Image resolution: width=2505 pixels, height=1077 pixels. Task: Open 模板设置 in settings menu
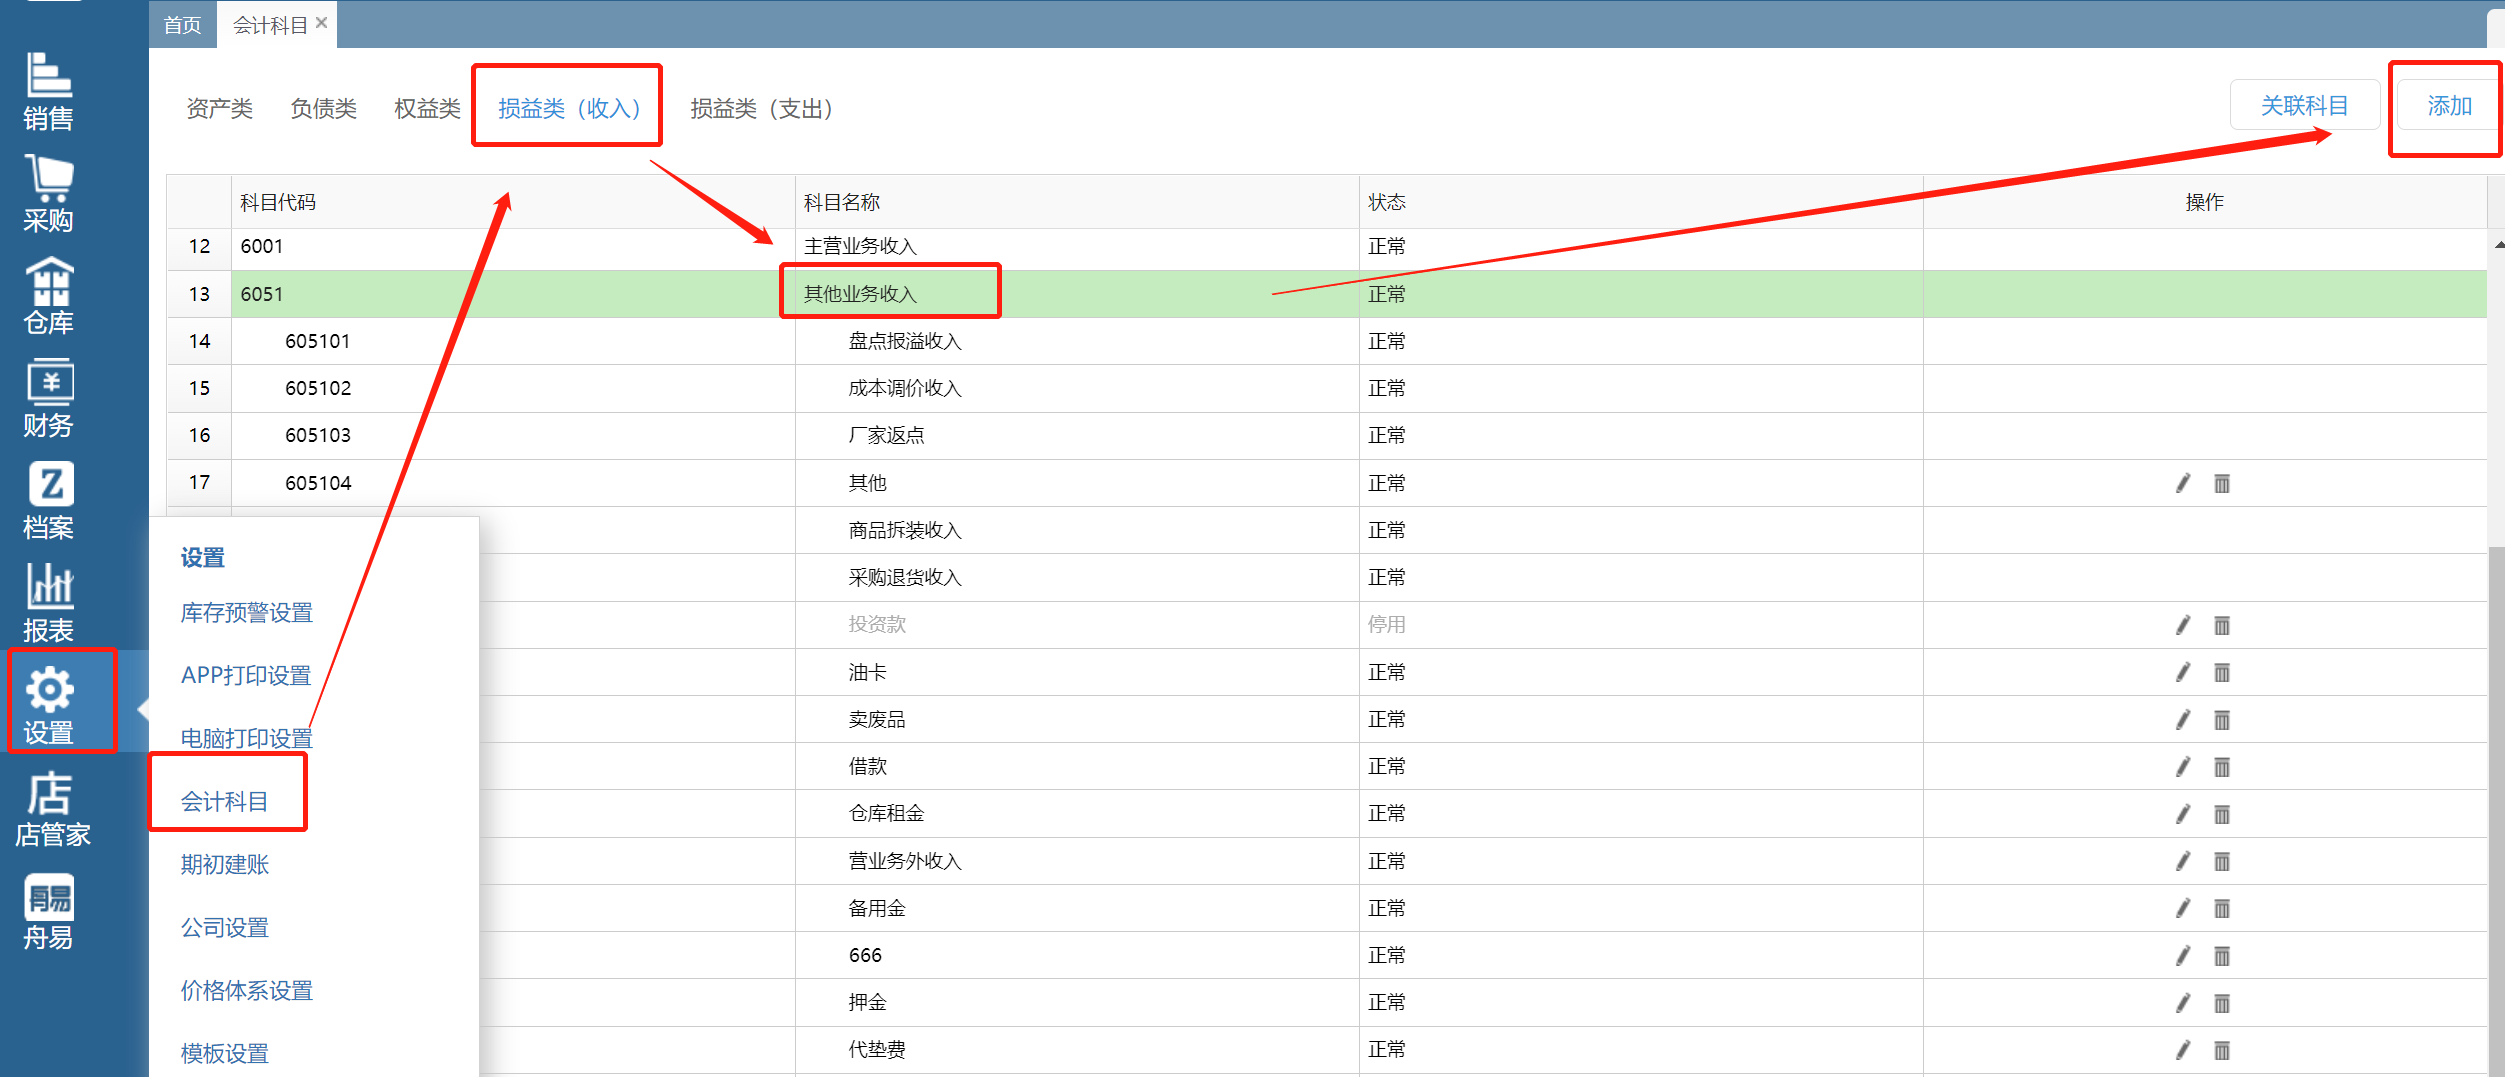click(225, 1054)
